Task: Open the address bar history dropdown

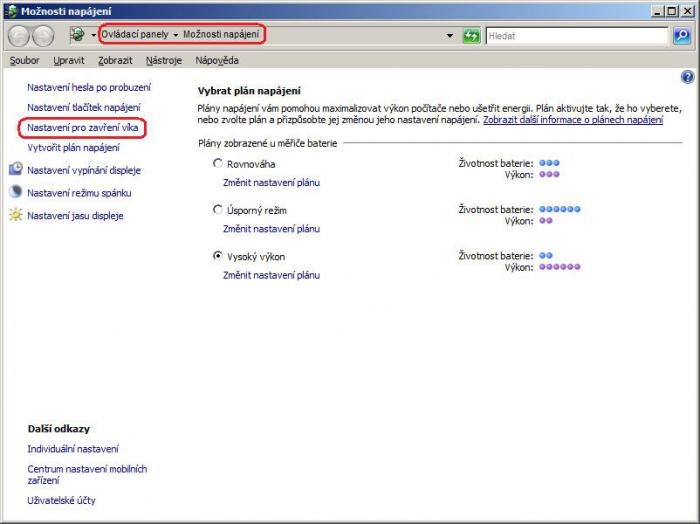Action: (x=450, y=36)
